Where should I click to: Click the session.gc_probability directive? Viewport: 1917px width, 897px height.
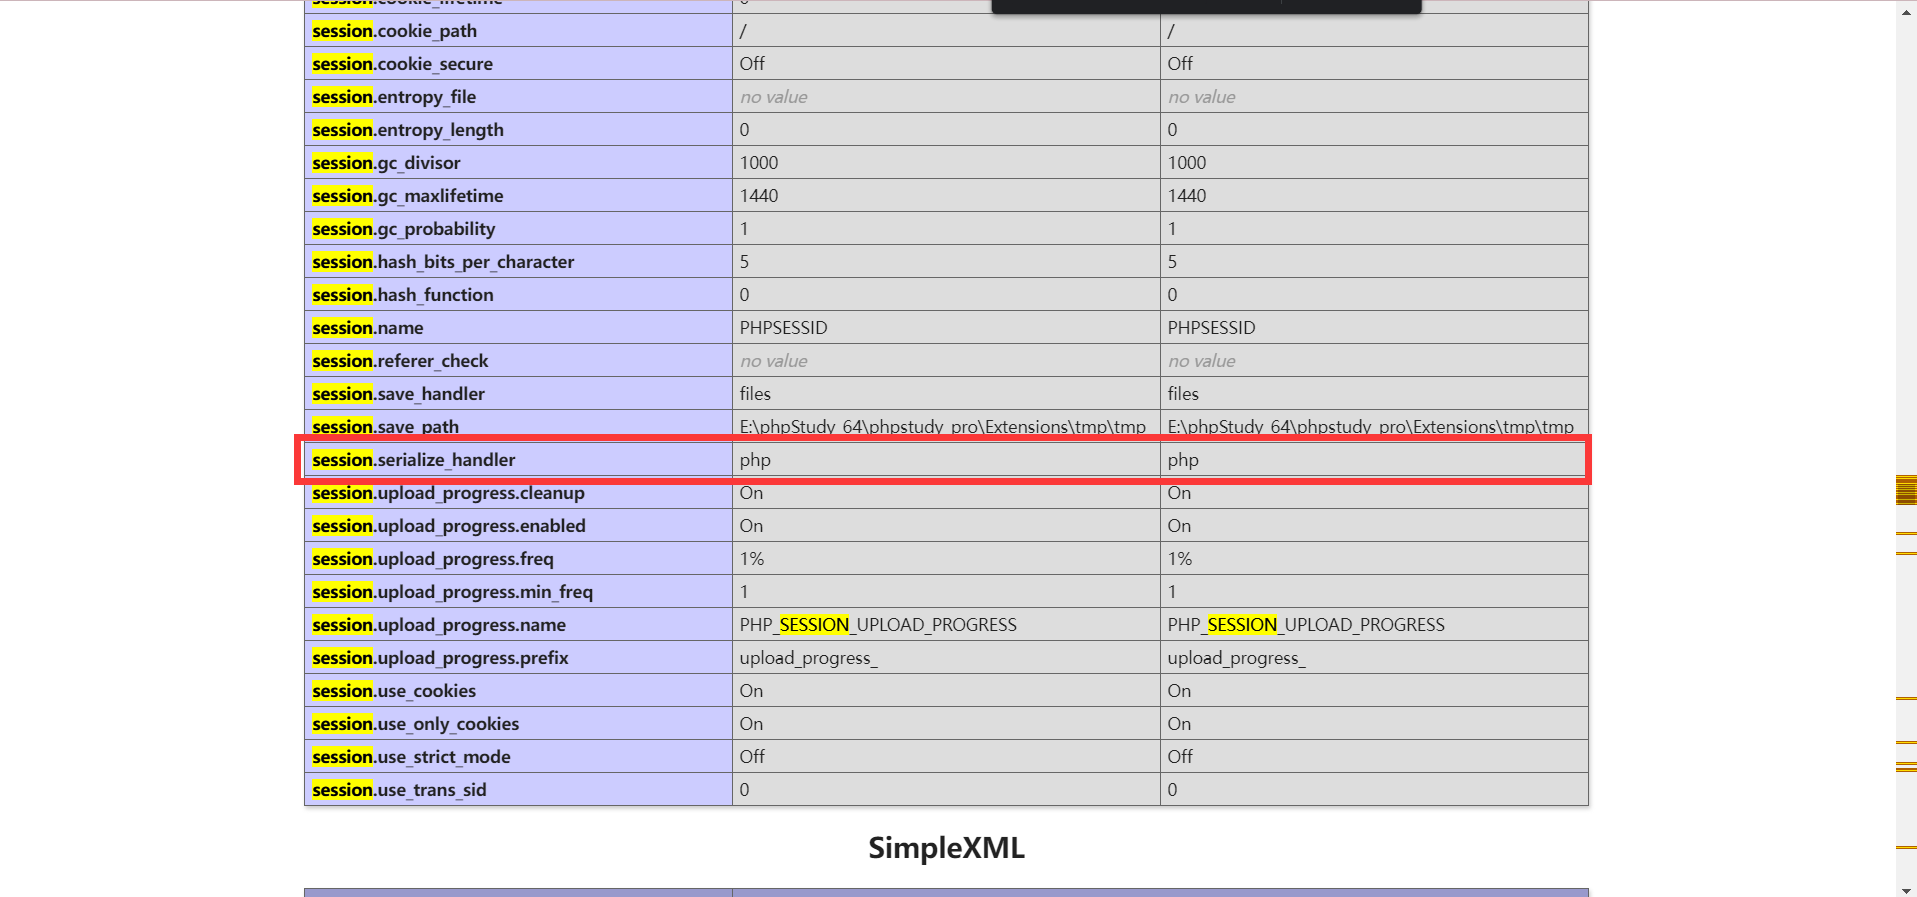click(x=404, y=229)
